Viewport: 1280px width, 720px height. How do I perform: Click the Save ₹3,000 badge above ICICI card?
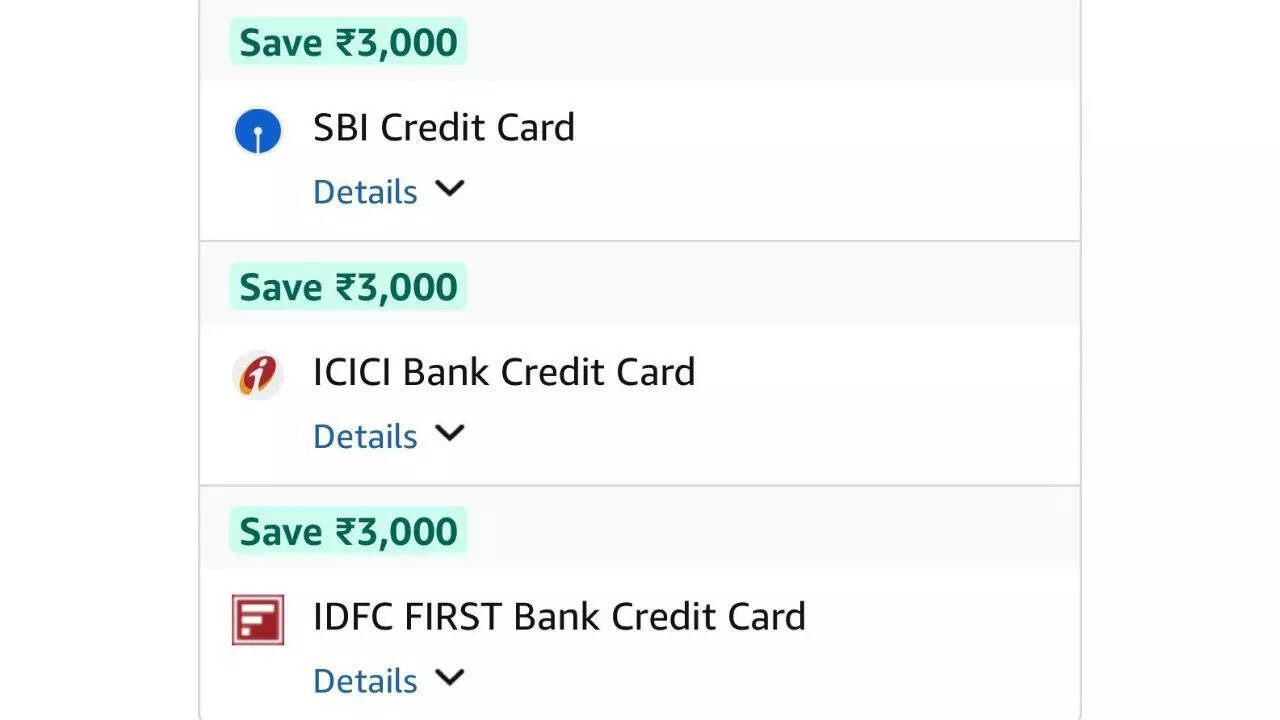347,286
